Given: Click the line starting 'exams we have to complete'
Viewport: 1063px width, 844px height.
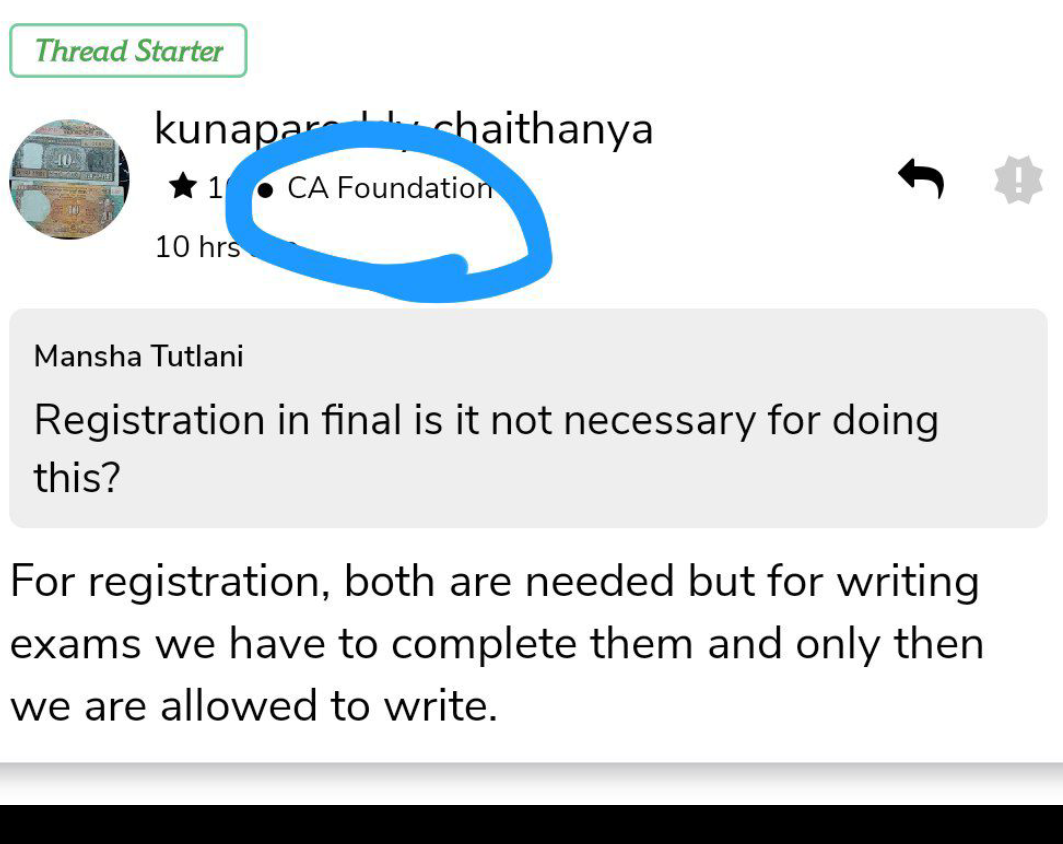Looking at the screenshot, I should tap(496, 644).
